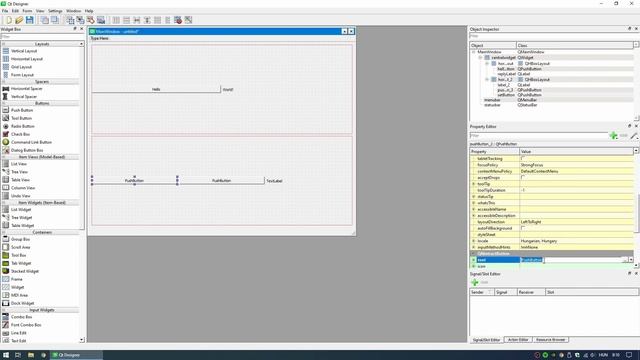This screenshot has height=360, width=640.
Task: Select the Edit Widgets mode icon
Action: pyautogui.click(x=70, y=20)
